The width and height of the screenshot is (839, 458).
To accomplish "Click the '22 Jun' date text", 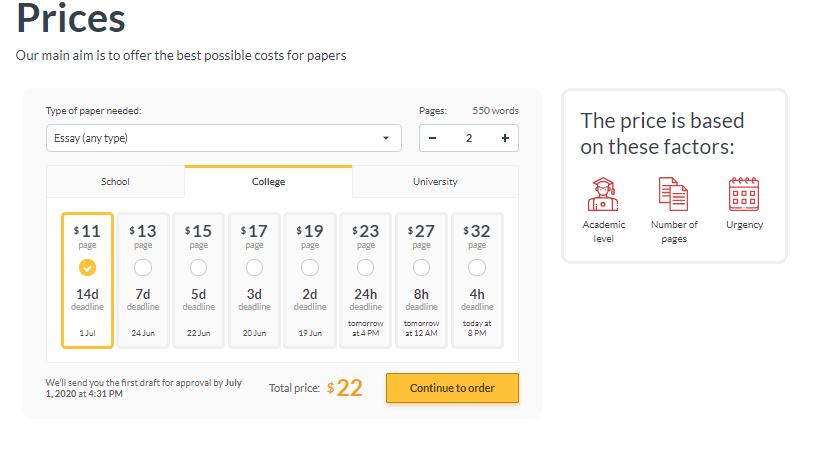I will 199,333.
